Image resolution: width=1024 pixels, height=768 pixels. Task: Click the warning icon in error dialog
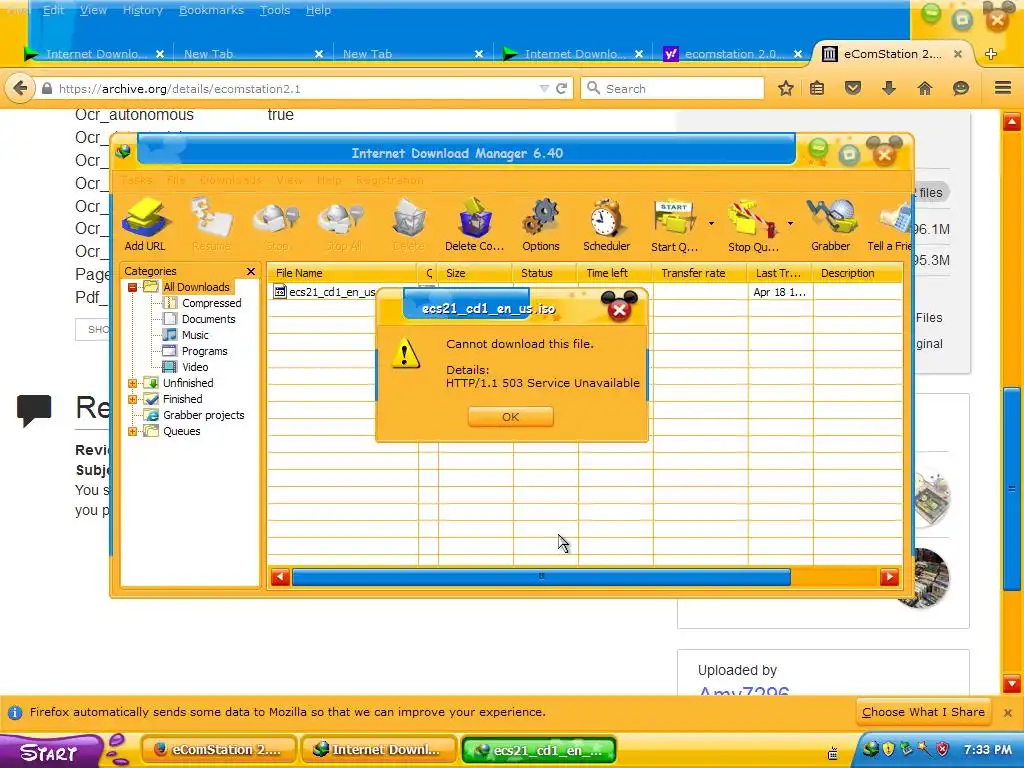click(x=406, y=353)
